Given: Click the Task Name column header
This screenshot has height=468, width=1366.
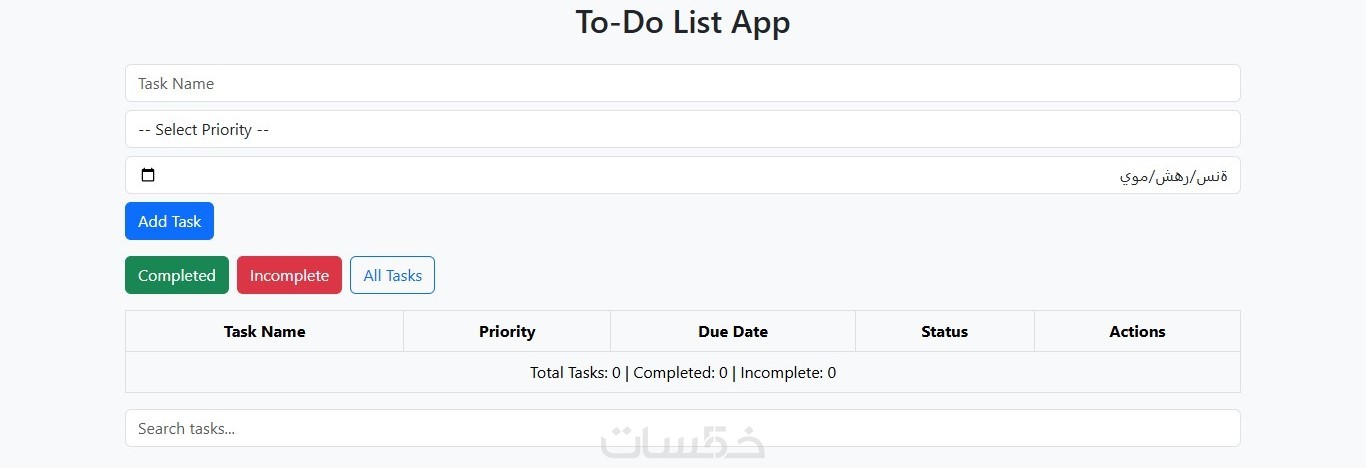Looking at the screenshot, I should (x=264, y=332).
